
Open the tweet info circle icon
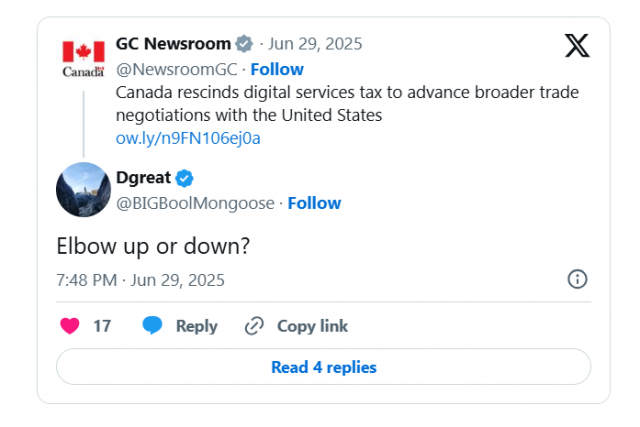click(x=577, y=279)
